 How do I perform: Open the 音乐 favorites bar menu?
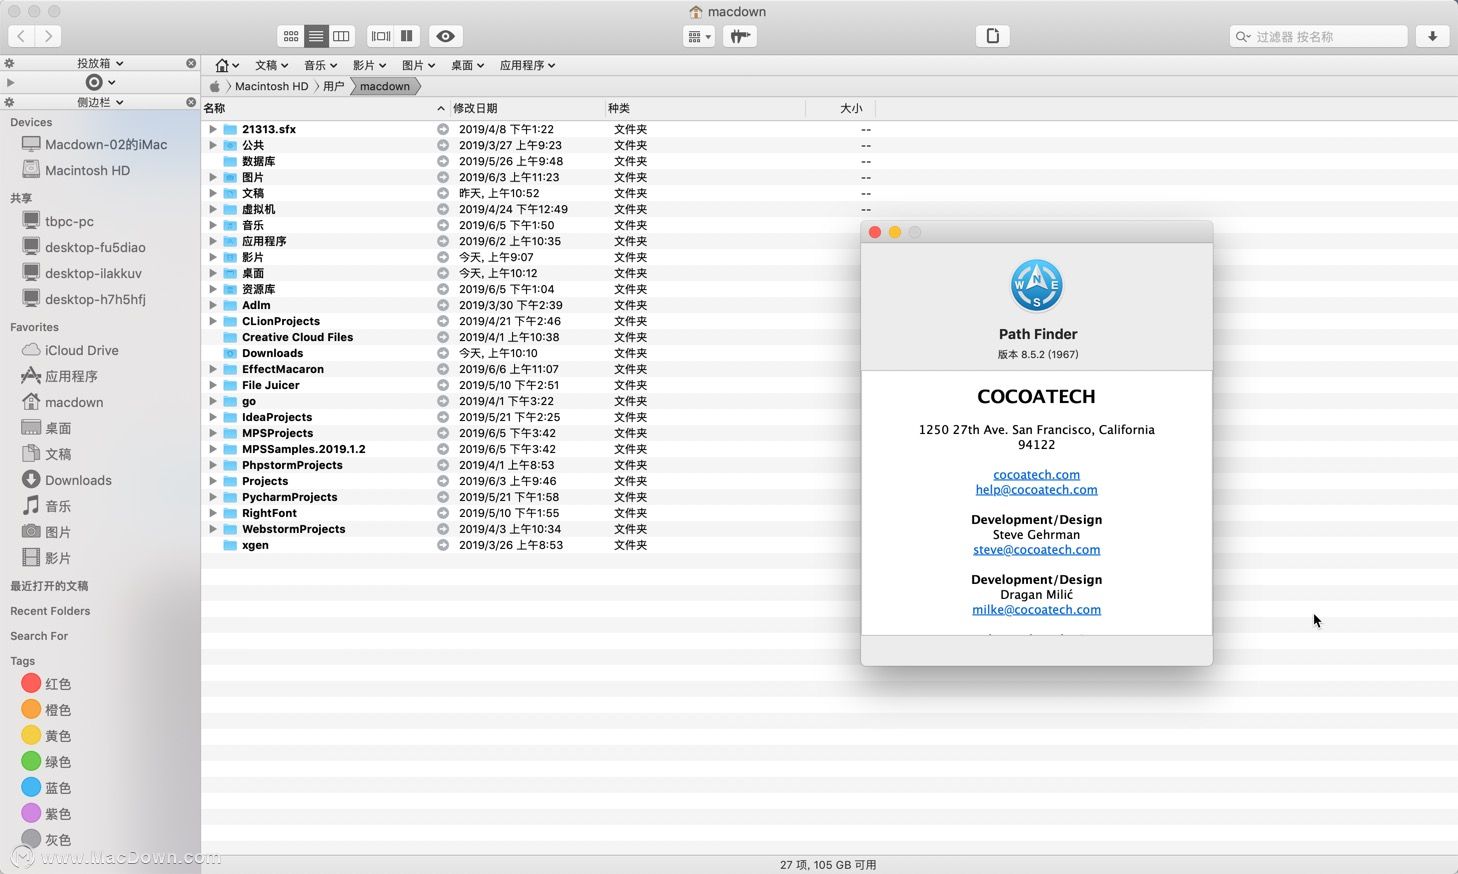pos(320,65)
